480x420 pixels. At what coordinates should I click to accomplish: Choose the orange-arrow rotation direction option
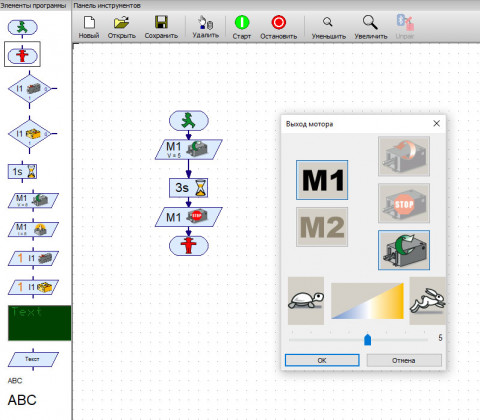(x=404, y=156)
